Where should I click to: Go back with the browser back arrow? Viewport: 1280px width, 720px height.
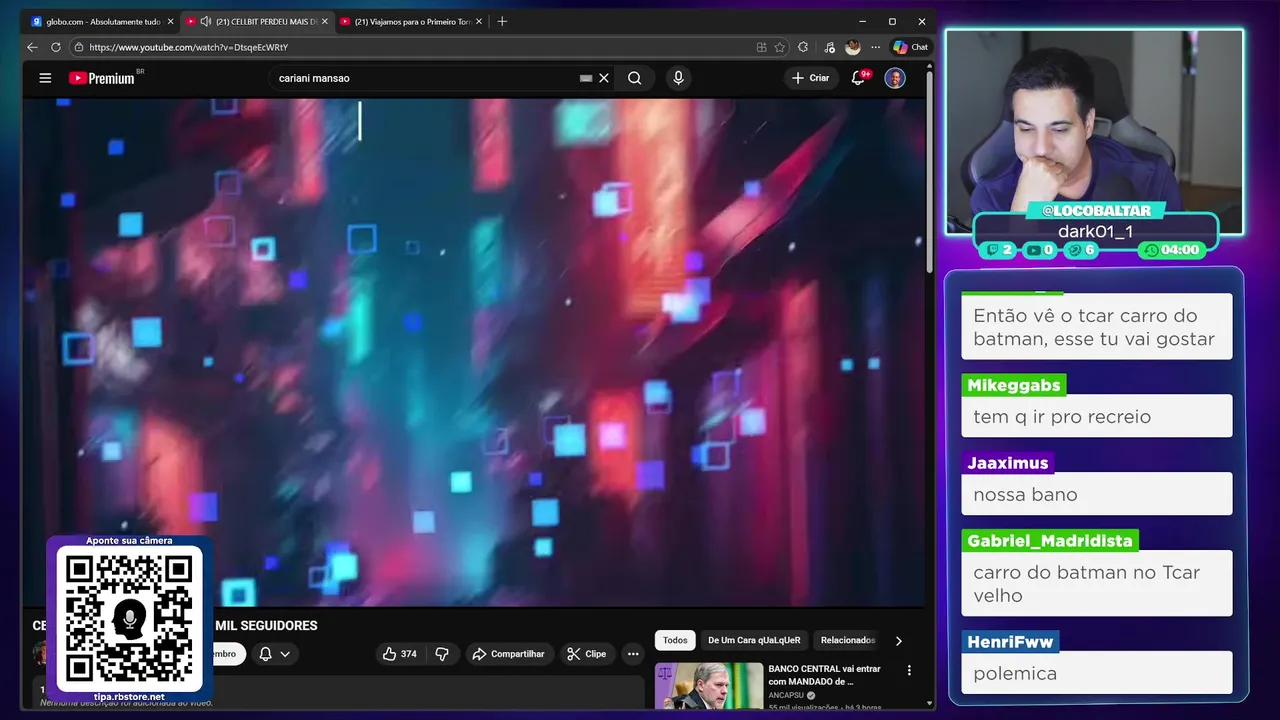pyautogui.click(x=33, y=47)
